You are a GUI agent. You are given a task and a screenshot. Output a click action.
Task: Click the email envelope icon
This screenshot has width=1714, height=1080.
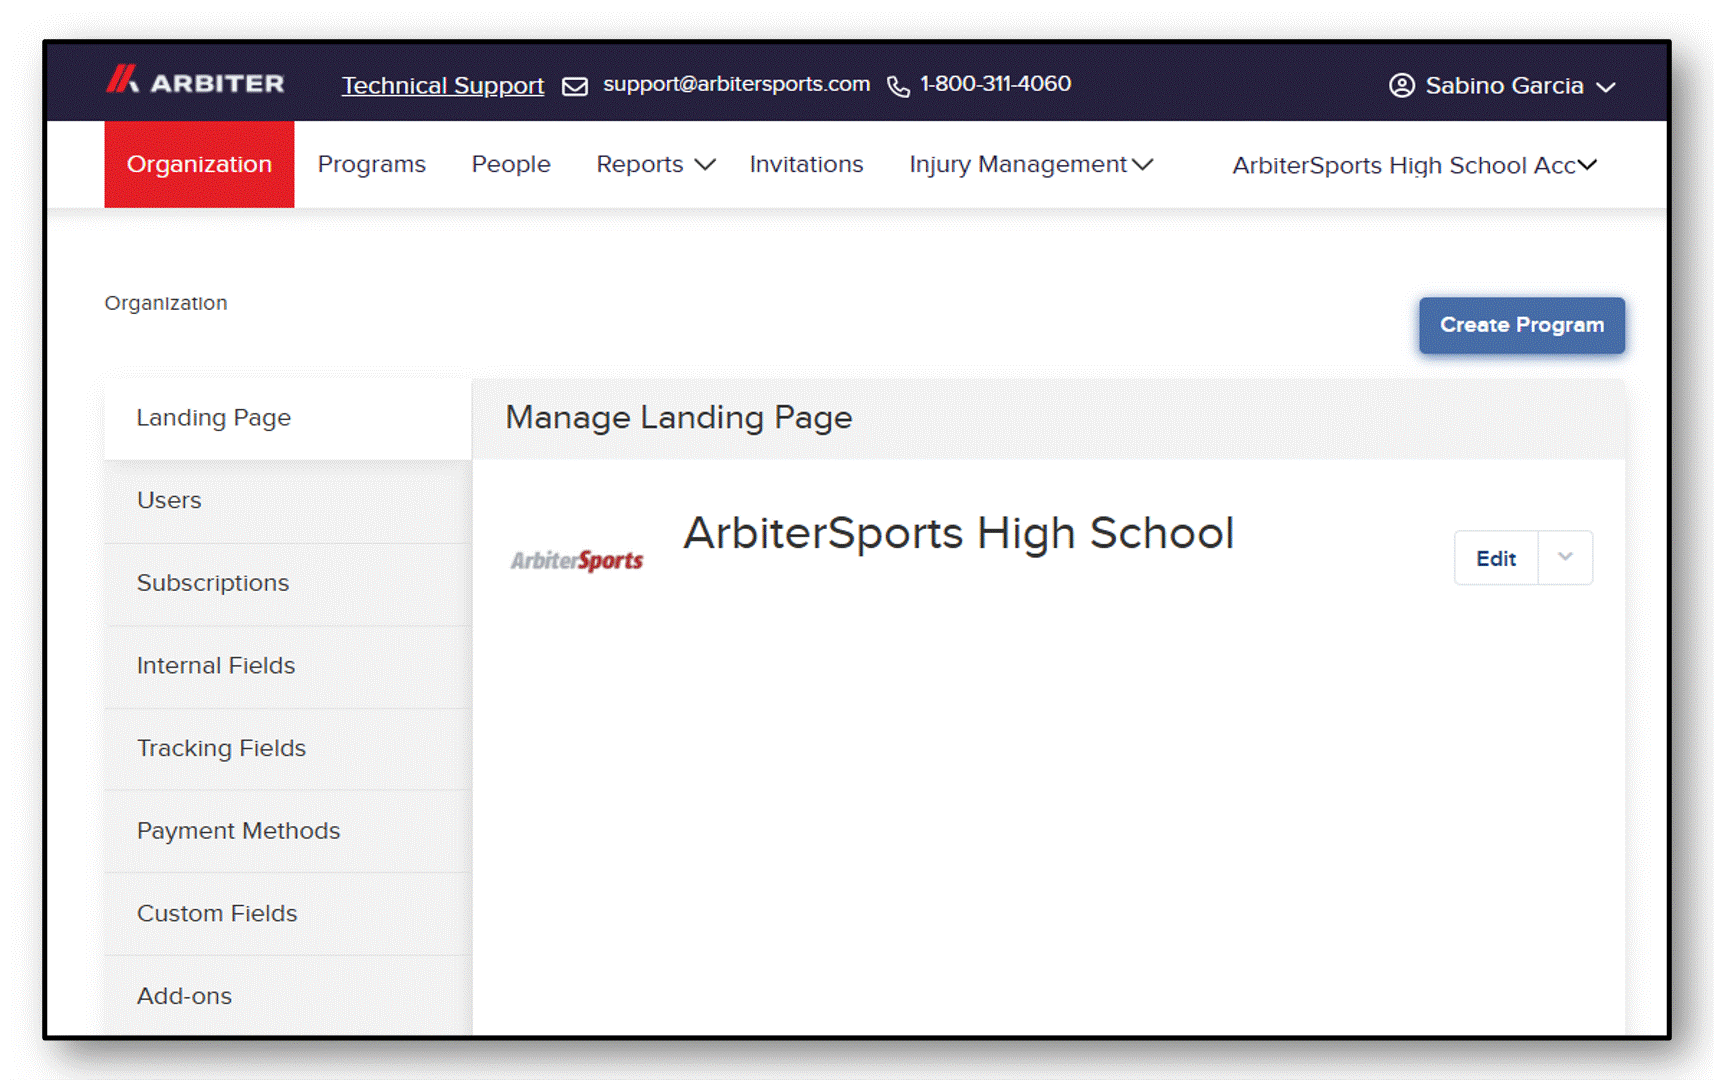pyautogui.click(x=575, y=87)
